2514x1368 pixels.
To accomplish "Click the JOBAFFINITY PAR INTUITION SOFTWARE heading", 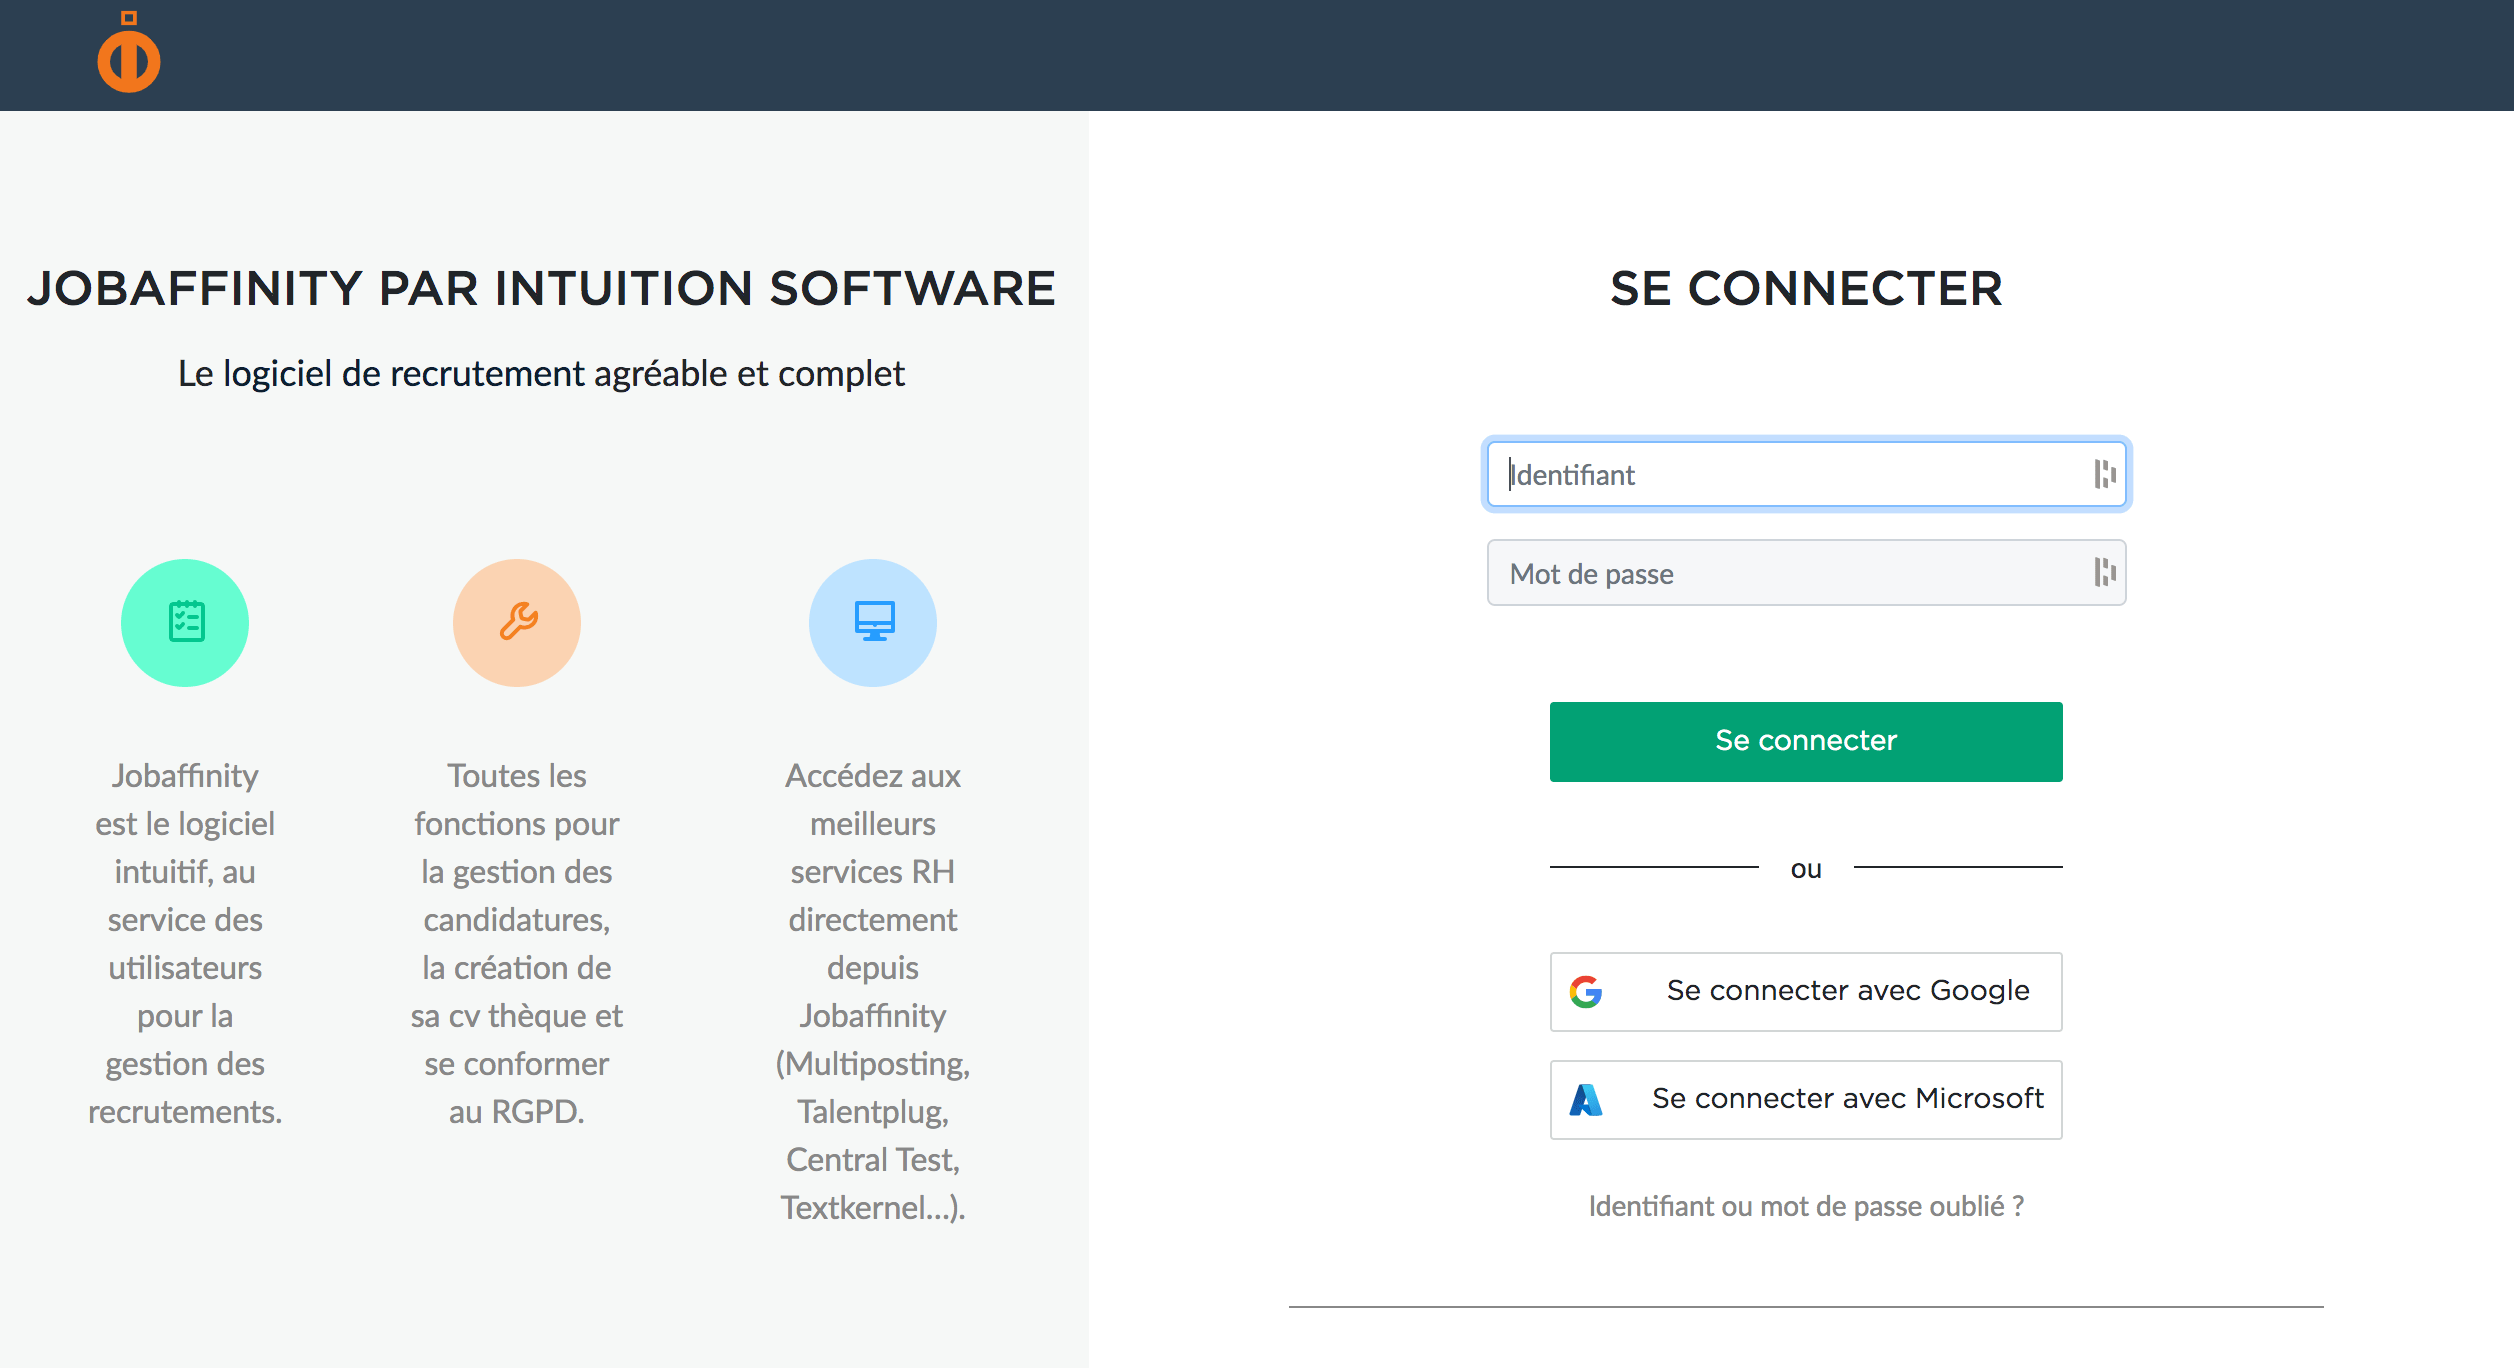I will pos(541,288).
